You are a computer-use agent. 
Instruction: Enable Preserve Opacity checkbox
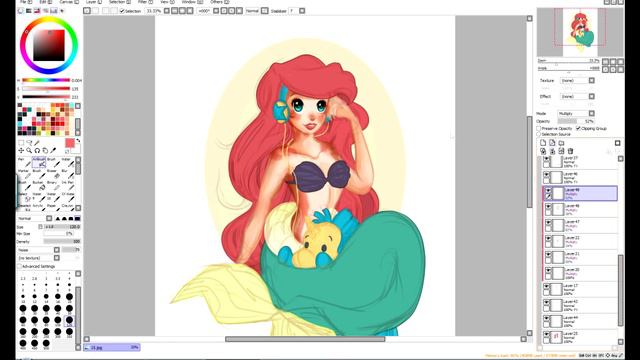click(539, 129)
